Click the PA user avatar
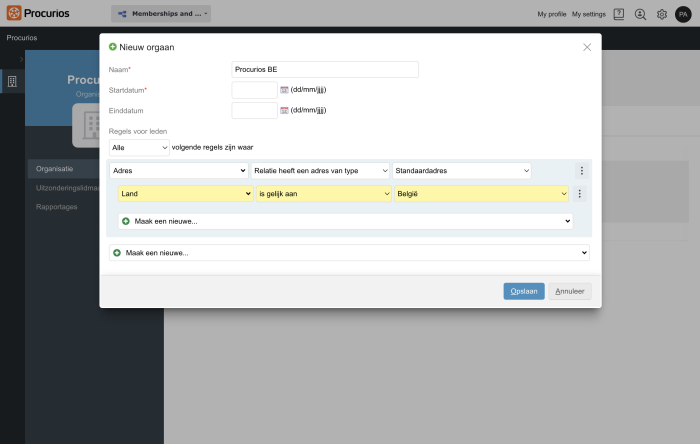Viewport: 700px width, 444px height. tap(683, 14)
